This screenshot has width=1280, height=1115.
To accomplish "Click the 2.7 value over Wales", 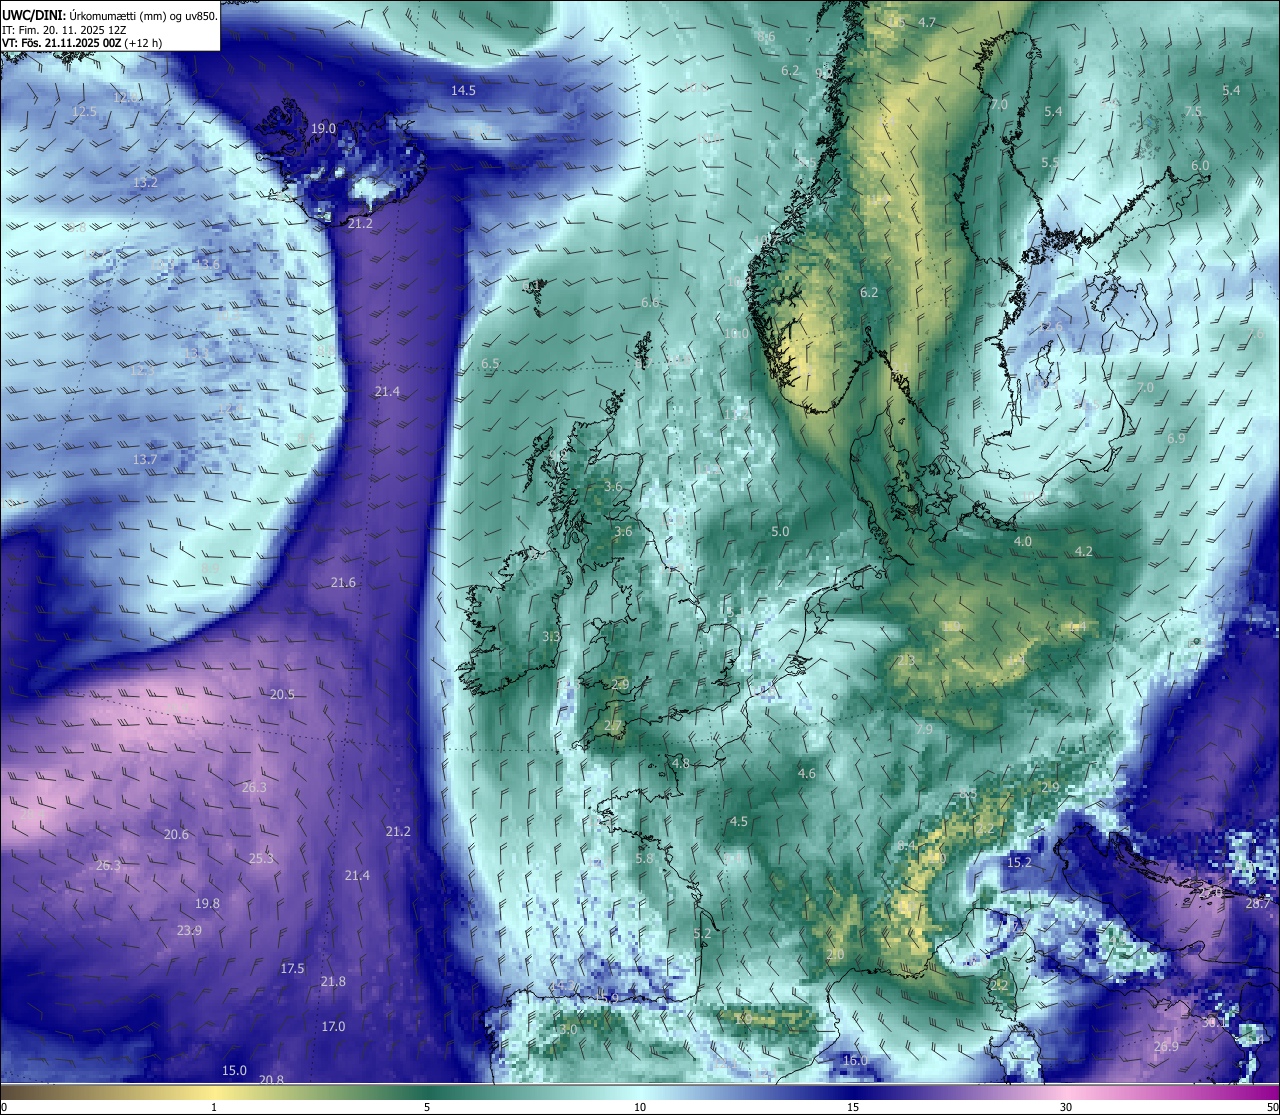I will [613, 726].
